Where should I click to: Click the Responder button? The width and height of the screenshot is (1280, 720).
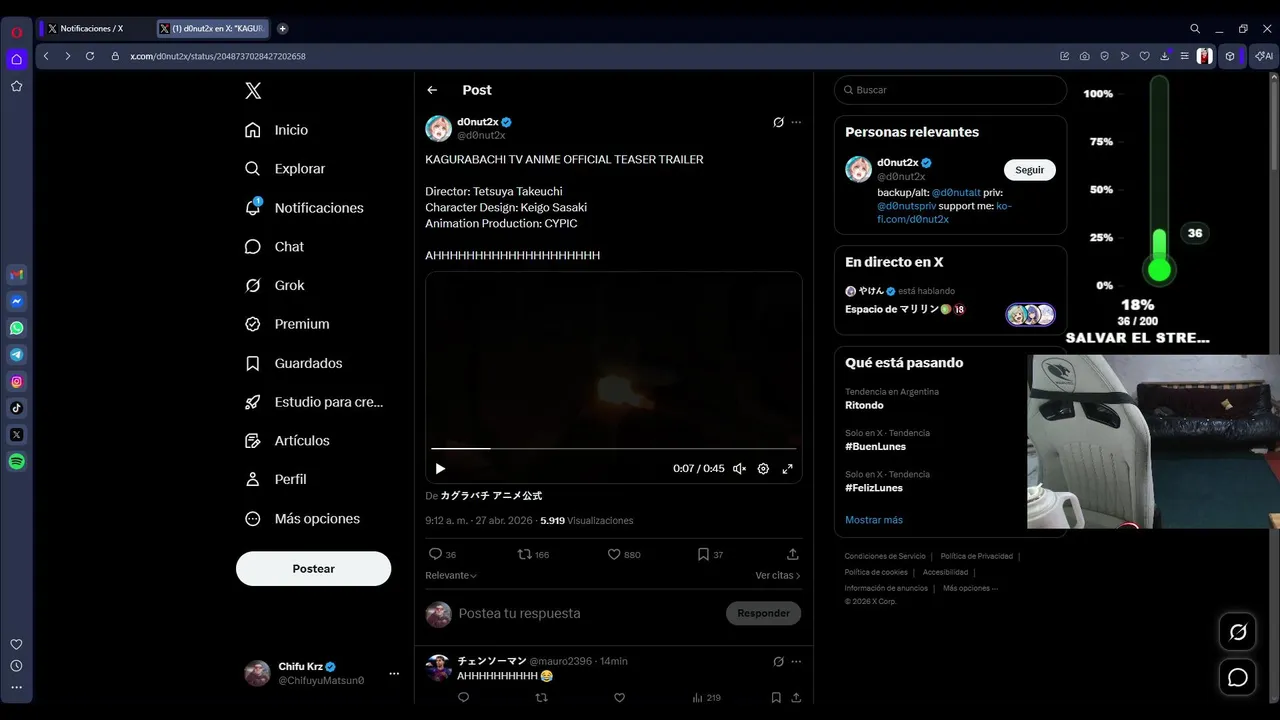pos(763,613)
